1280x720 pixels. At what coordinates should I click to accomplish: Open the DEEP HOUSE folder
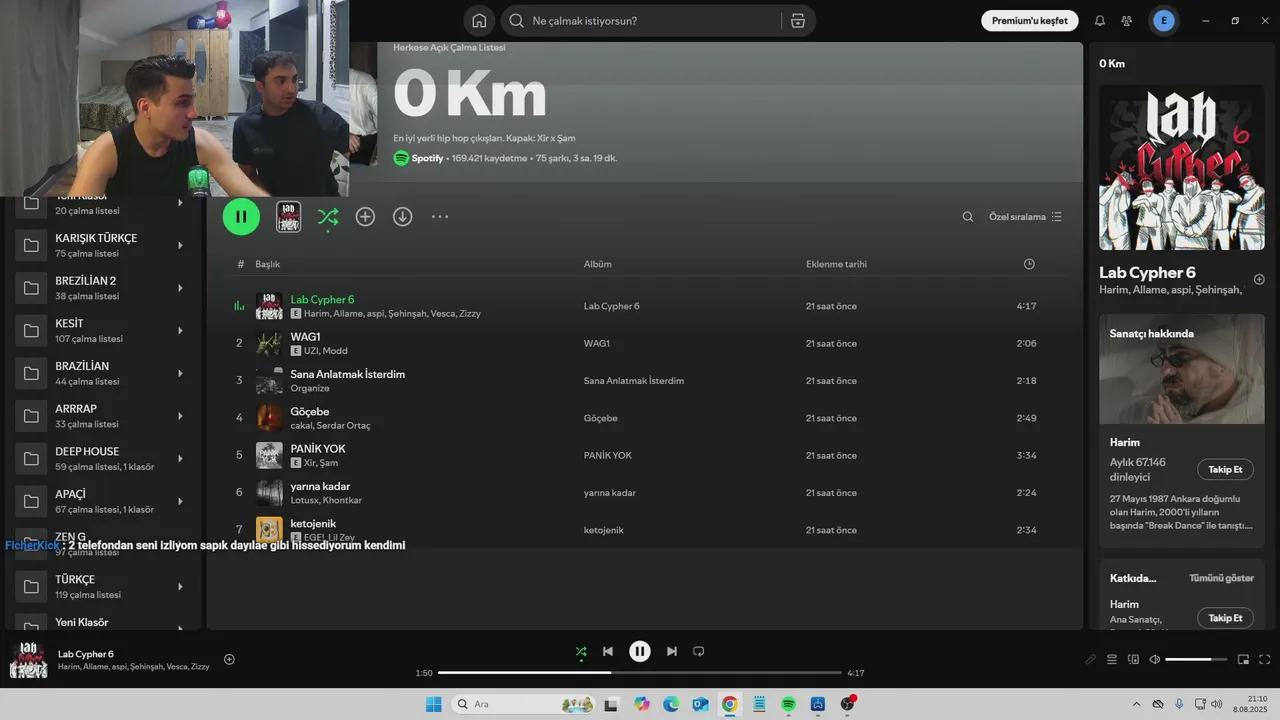click(x=105, y=458)
